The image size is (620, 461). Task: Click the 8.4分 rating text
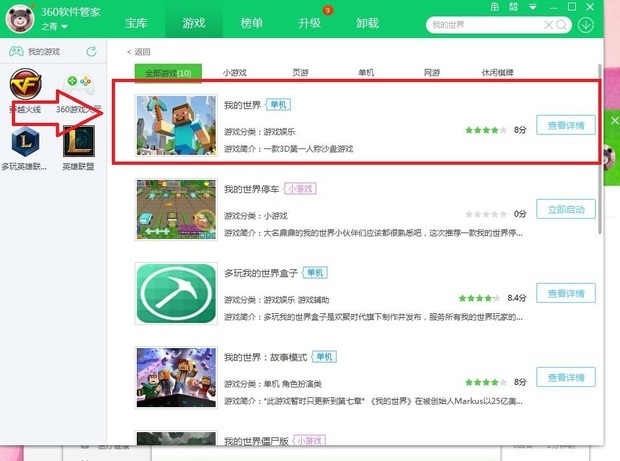(x=517, y=298)
